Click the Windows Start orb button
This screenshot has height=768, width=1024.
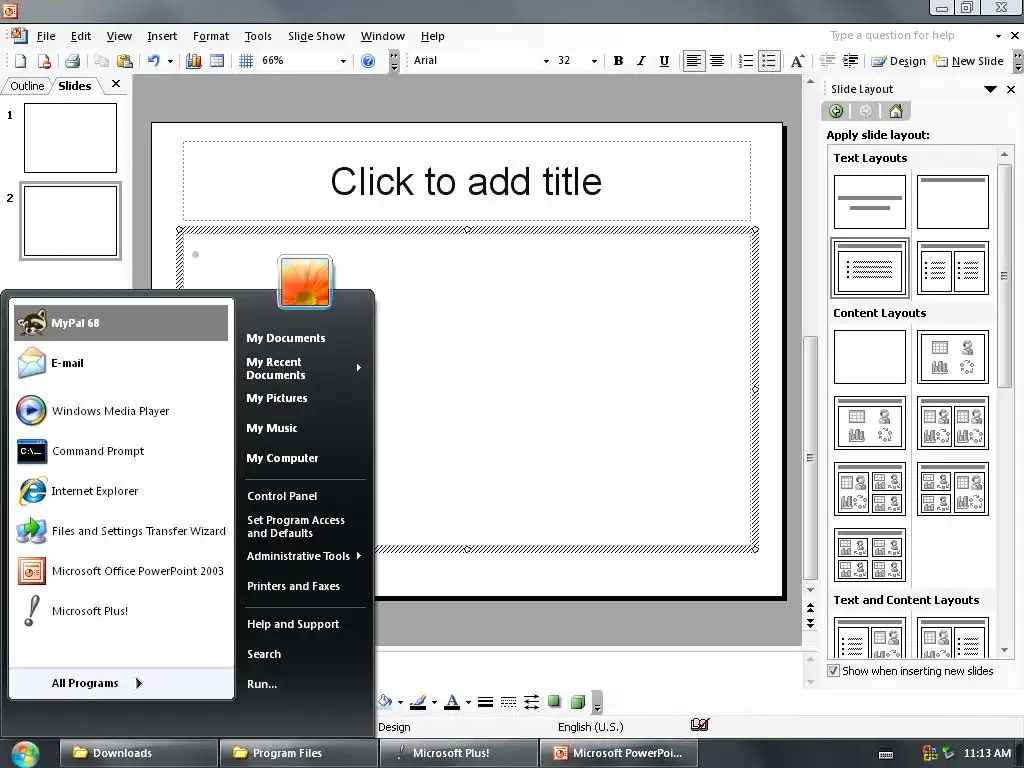25,754
